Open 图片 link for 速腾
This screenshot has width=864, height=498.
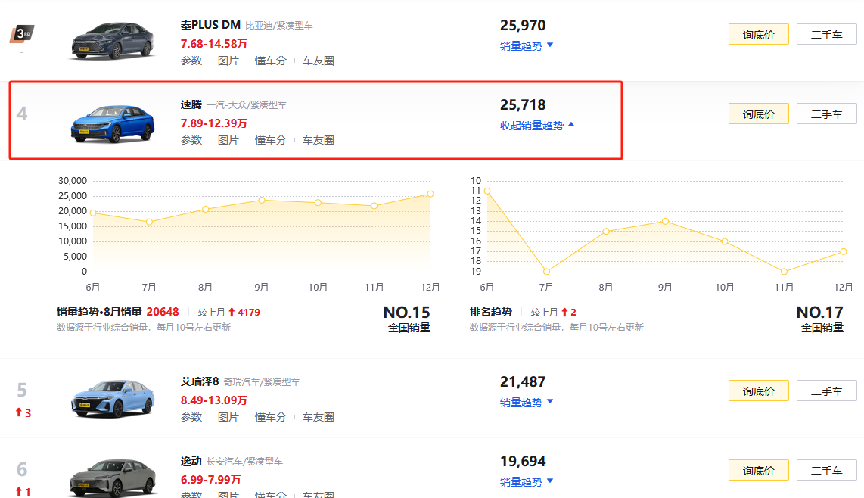point(228,140)
